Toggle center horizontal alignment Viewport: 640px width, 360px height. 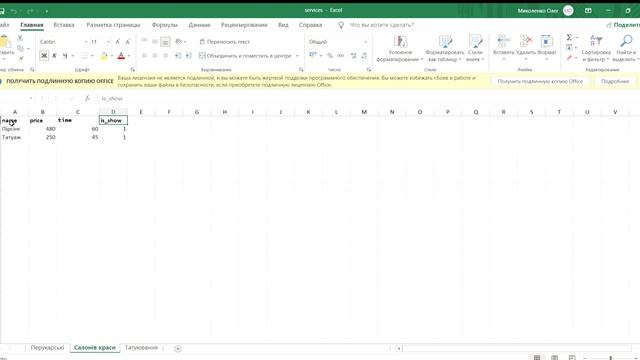click(x=155, y=56)
